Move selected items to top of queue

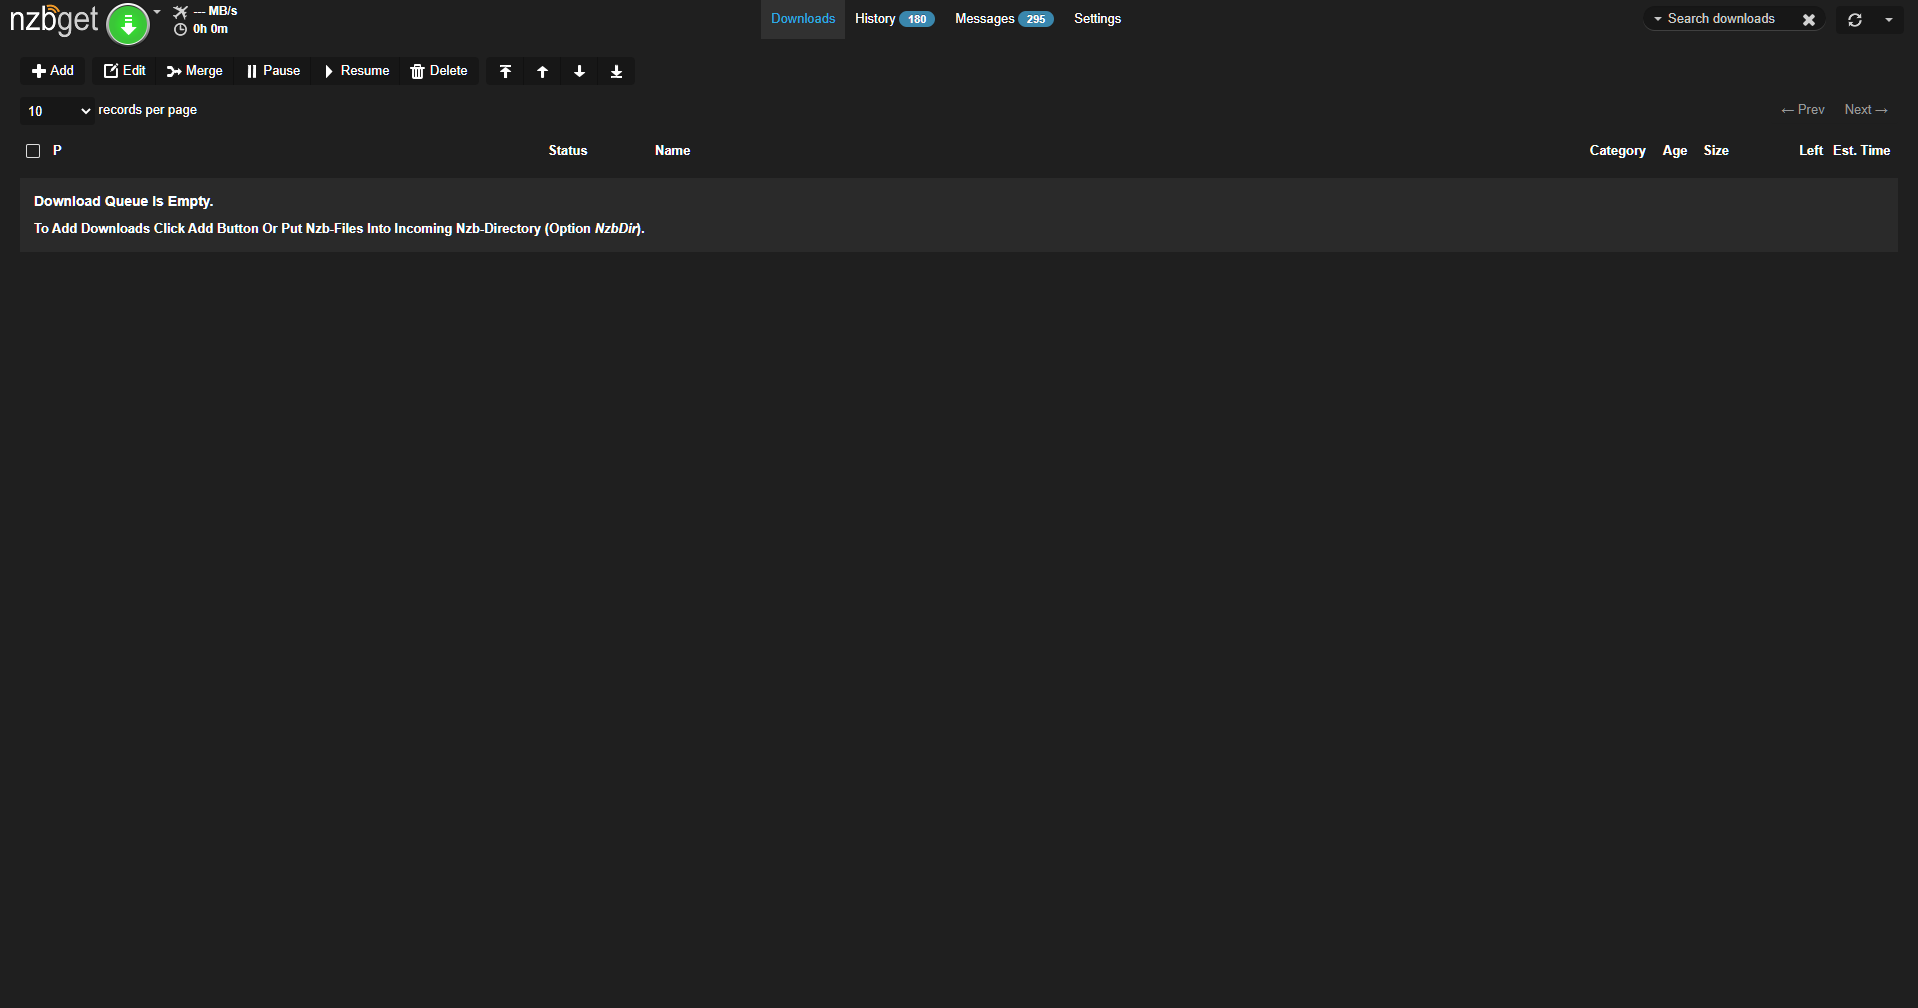click(505, 71)
